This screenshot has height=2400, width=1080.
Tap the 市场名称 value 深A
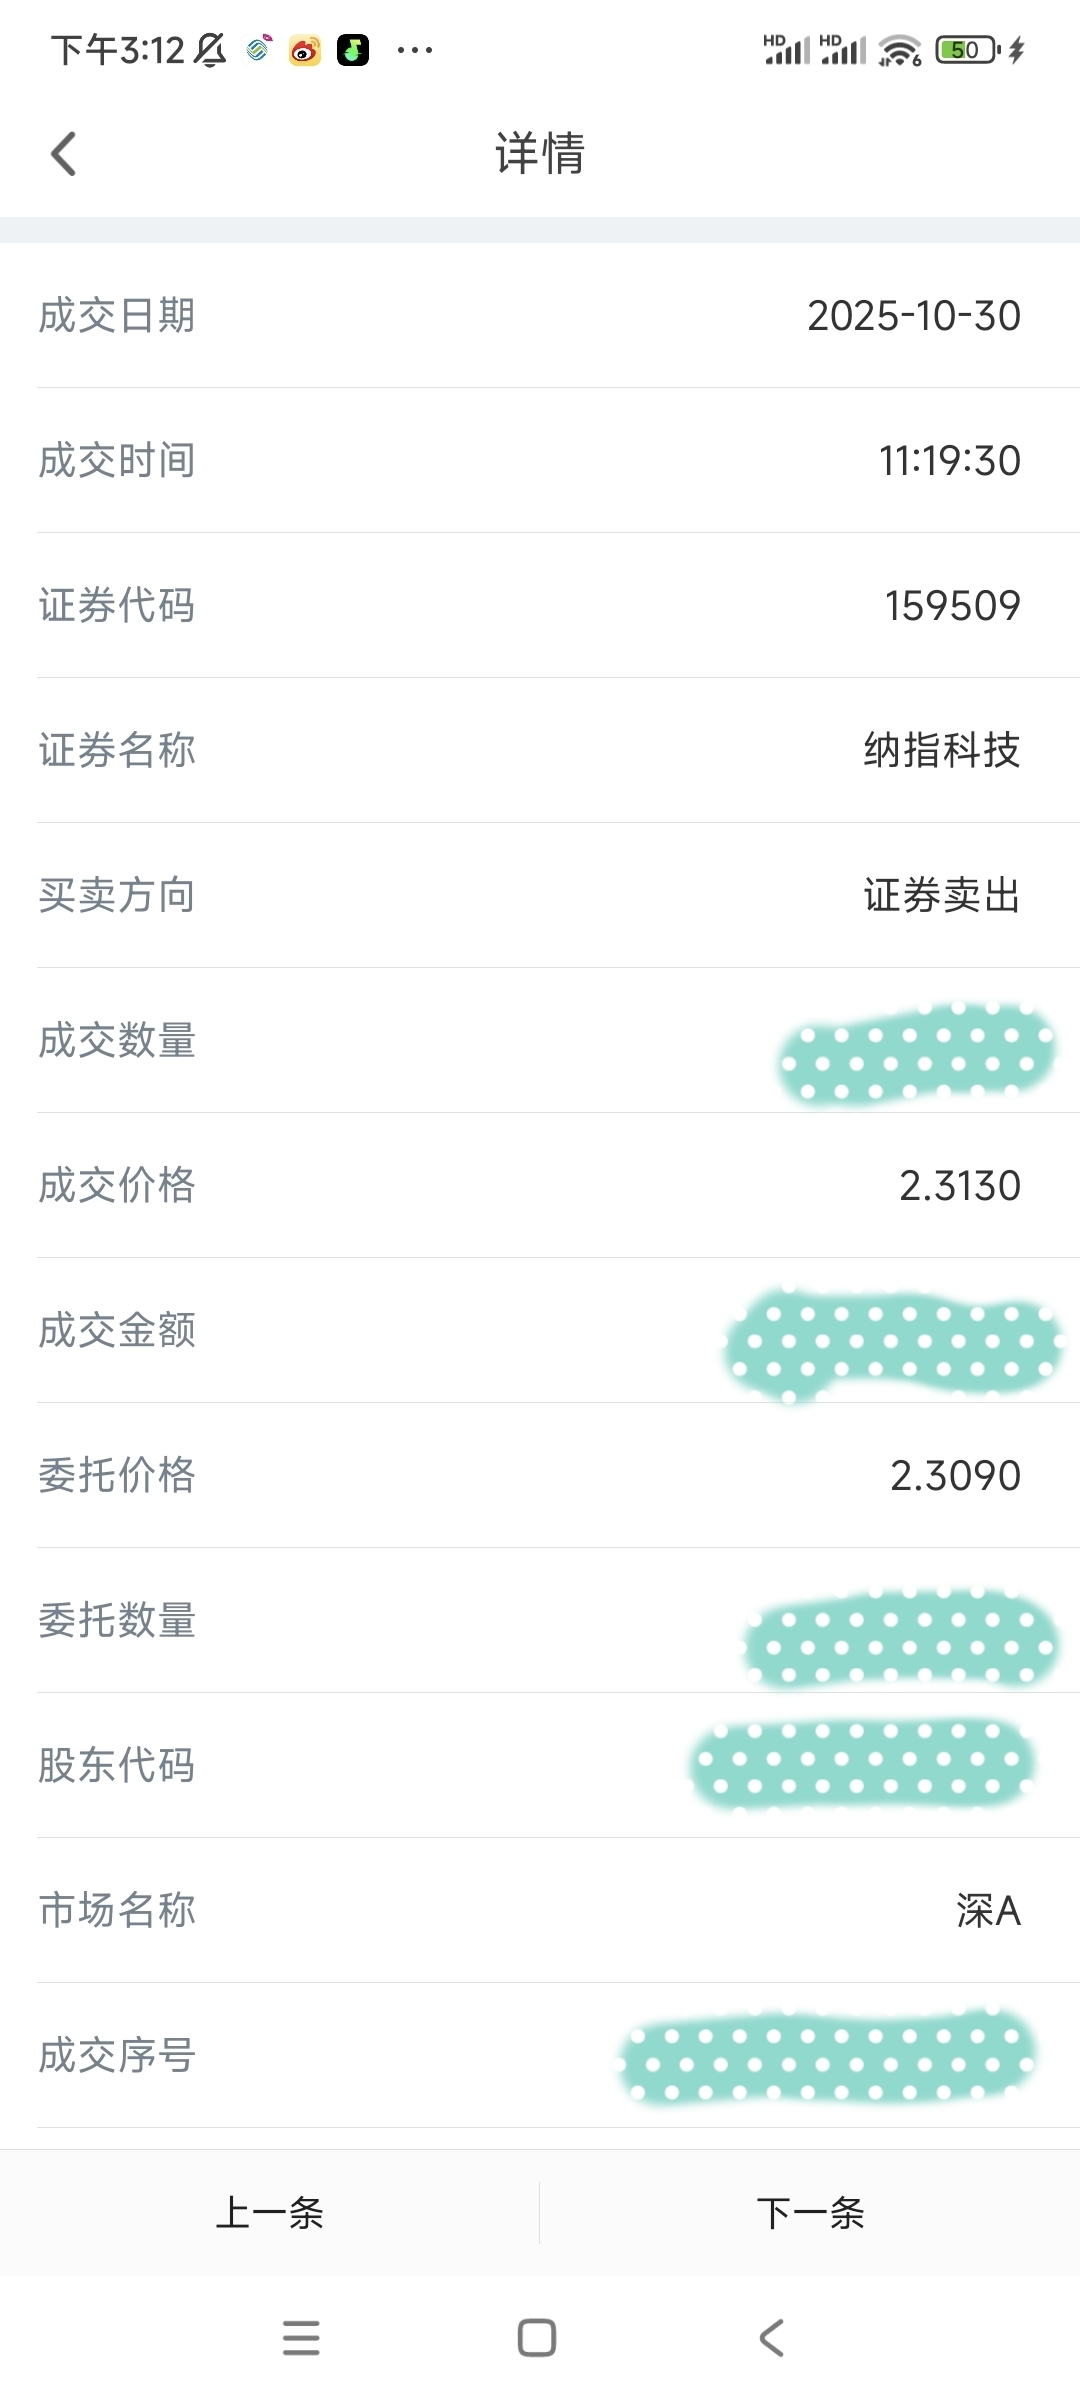point(987,1911)
